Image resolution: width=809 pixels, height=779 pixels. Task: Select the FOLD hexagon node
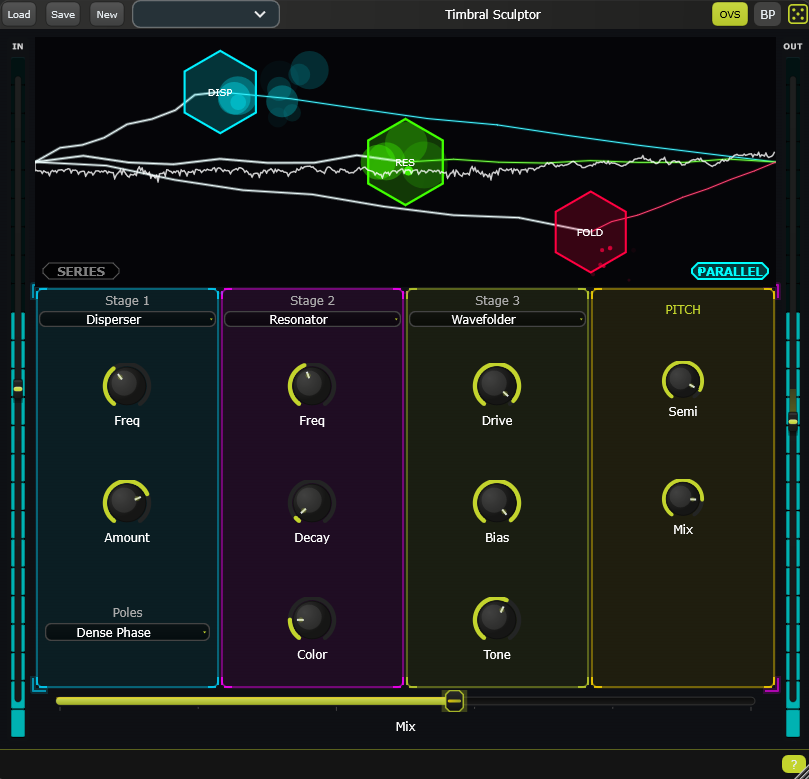pyautogui.click(x=590, y=231)
